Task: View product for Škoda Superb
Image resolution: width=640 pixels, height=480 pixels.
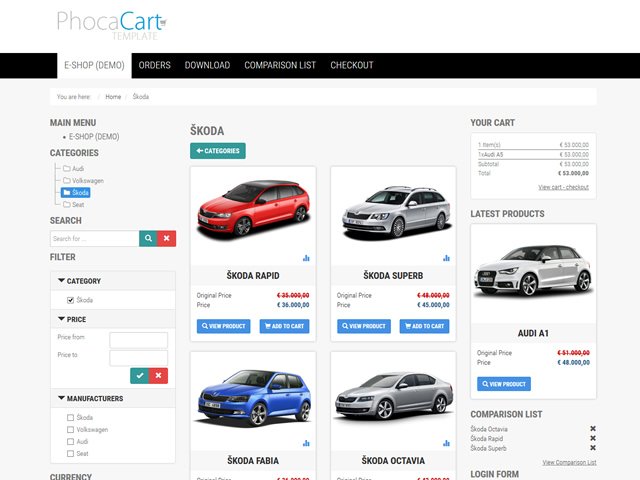Action: [x=364, y=326]
